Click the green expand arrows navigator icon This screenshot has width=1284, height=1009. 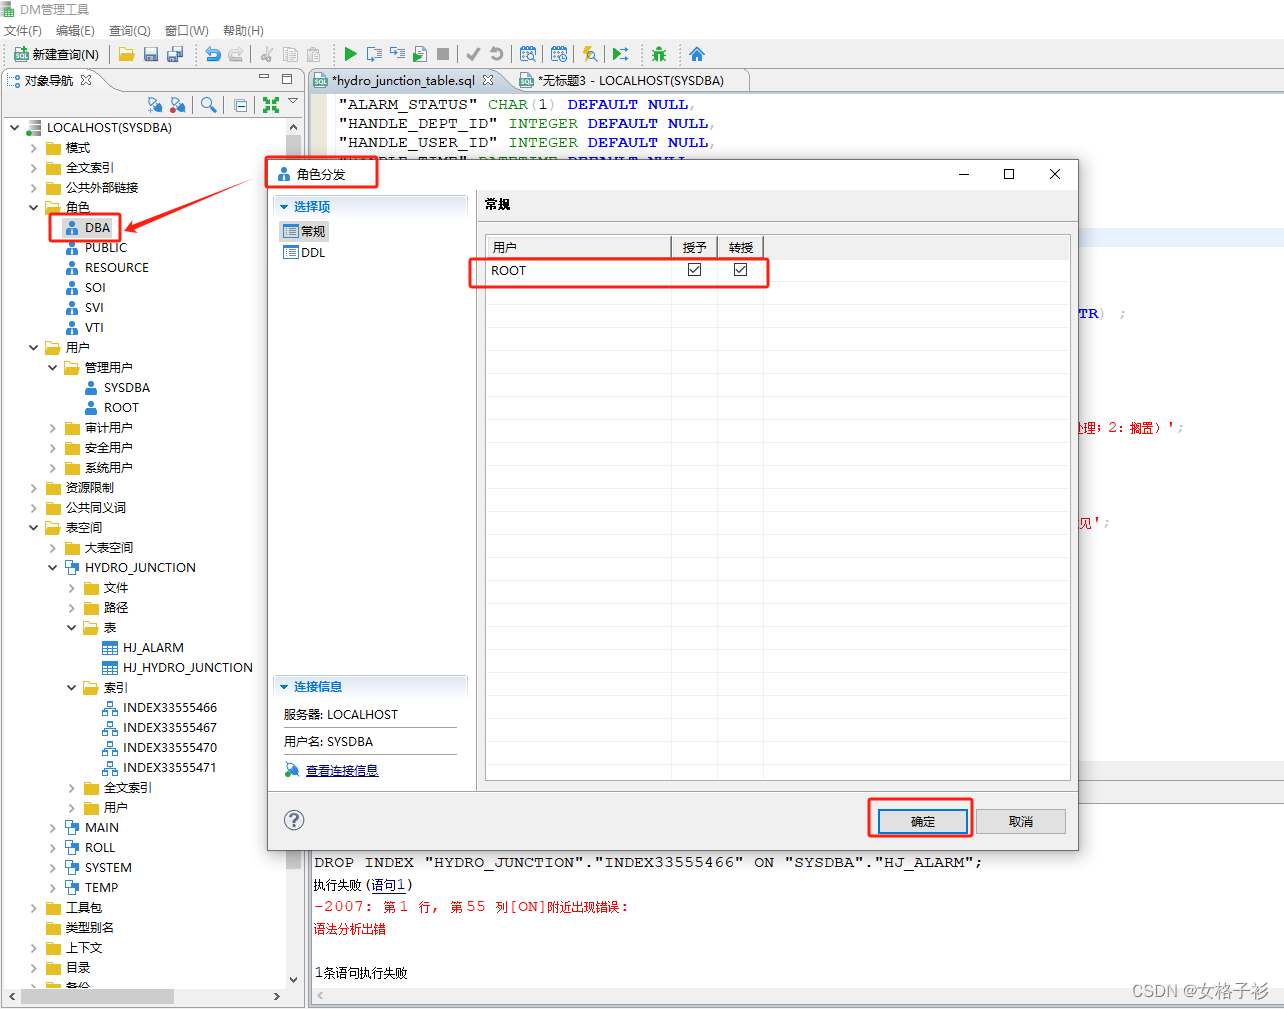[271, 104]
